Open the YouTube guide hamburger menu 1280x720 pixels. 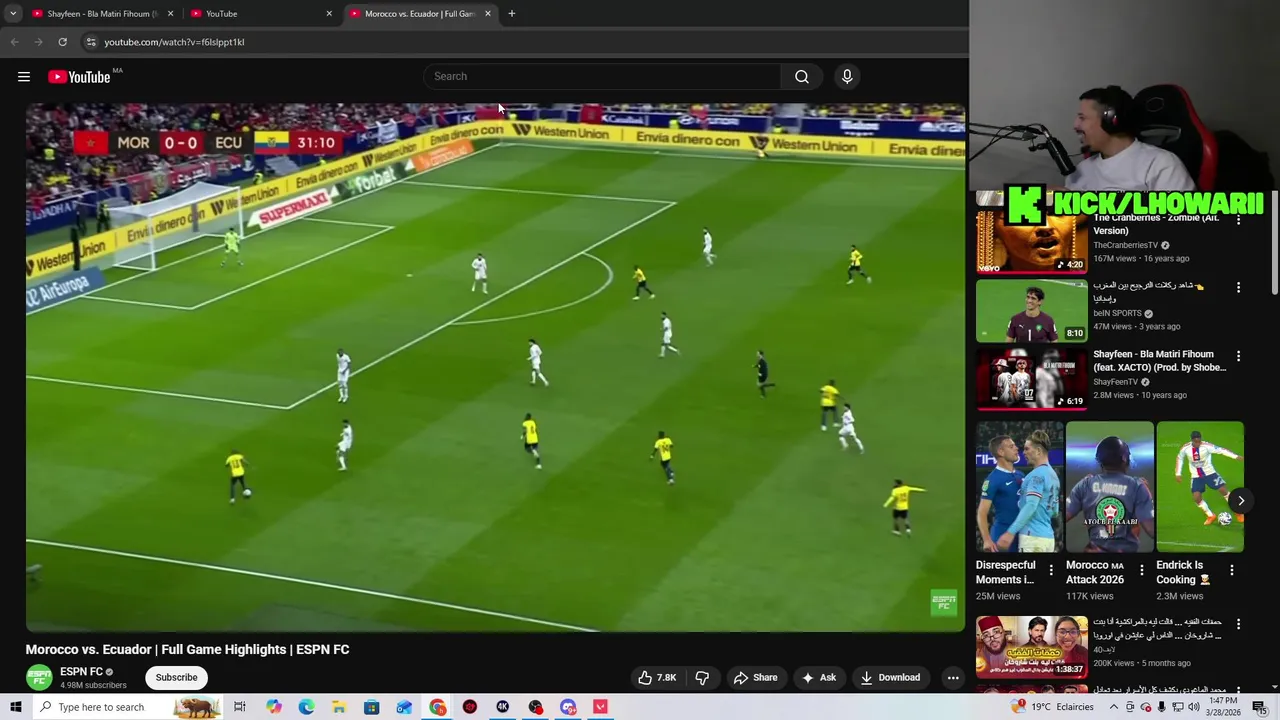[24, 77]
